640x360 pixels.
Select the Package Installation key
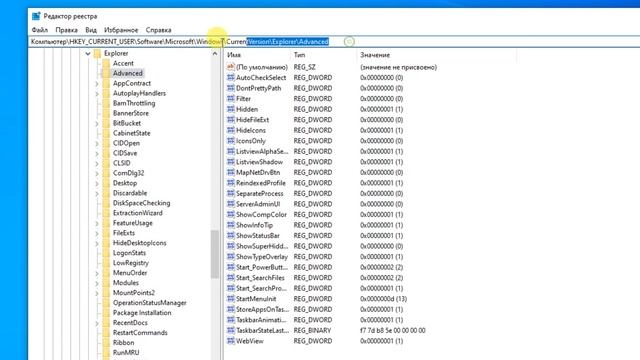(x=142, y=313)
